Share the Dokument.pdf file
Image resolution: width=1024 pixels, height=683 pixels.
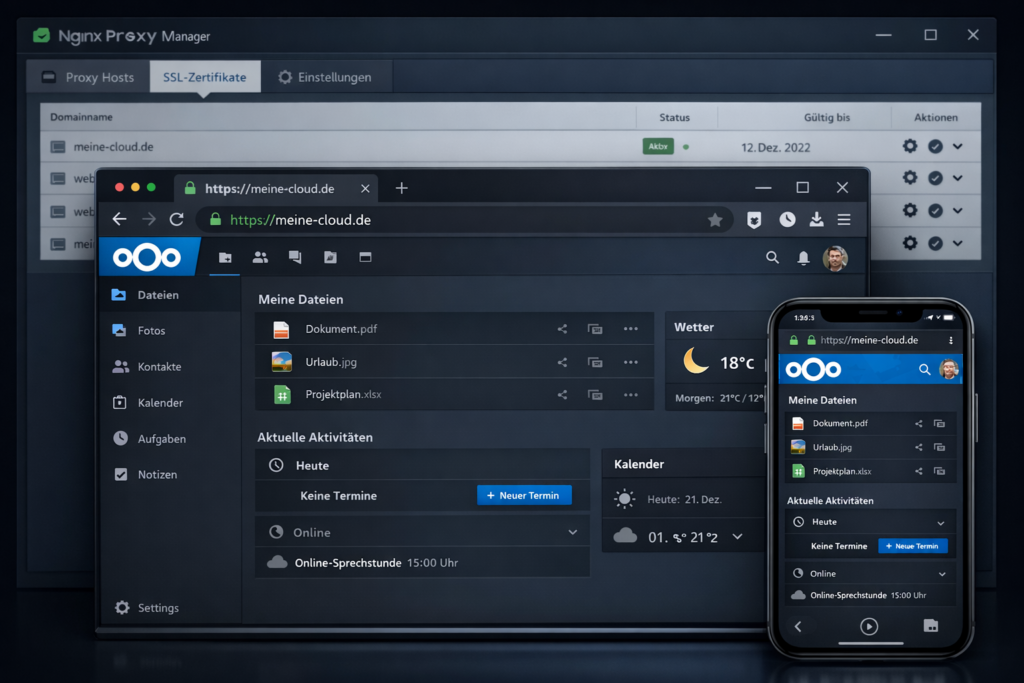click(562, 329)
